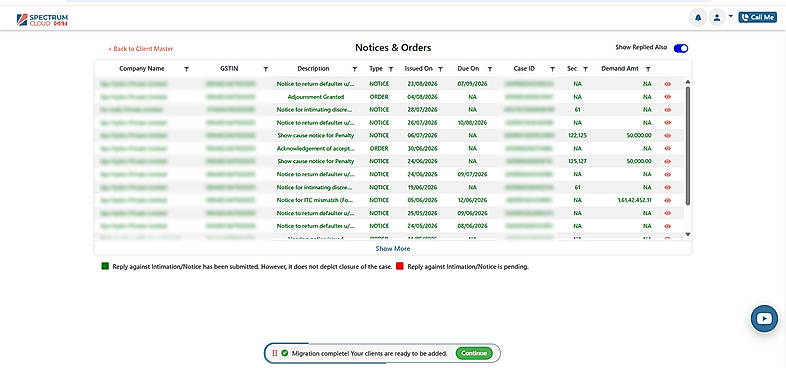
Task: Click the red pending-reply legend square
Action: pyautogui.click(x=400, y=266)
